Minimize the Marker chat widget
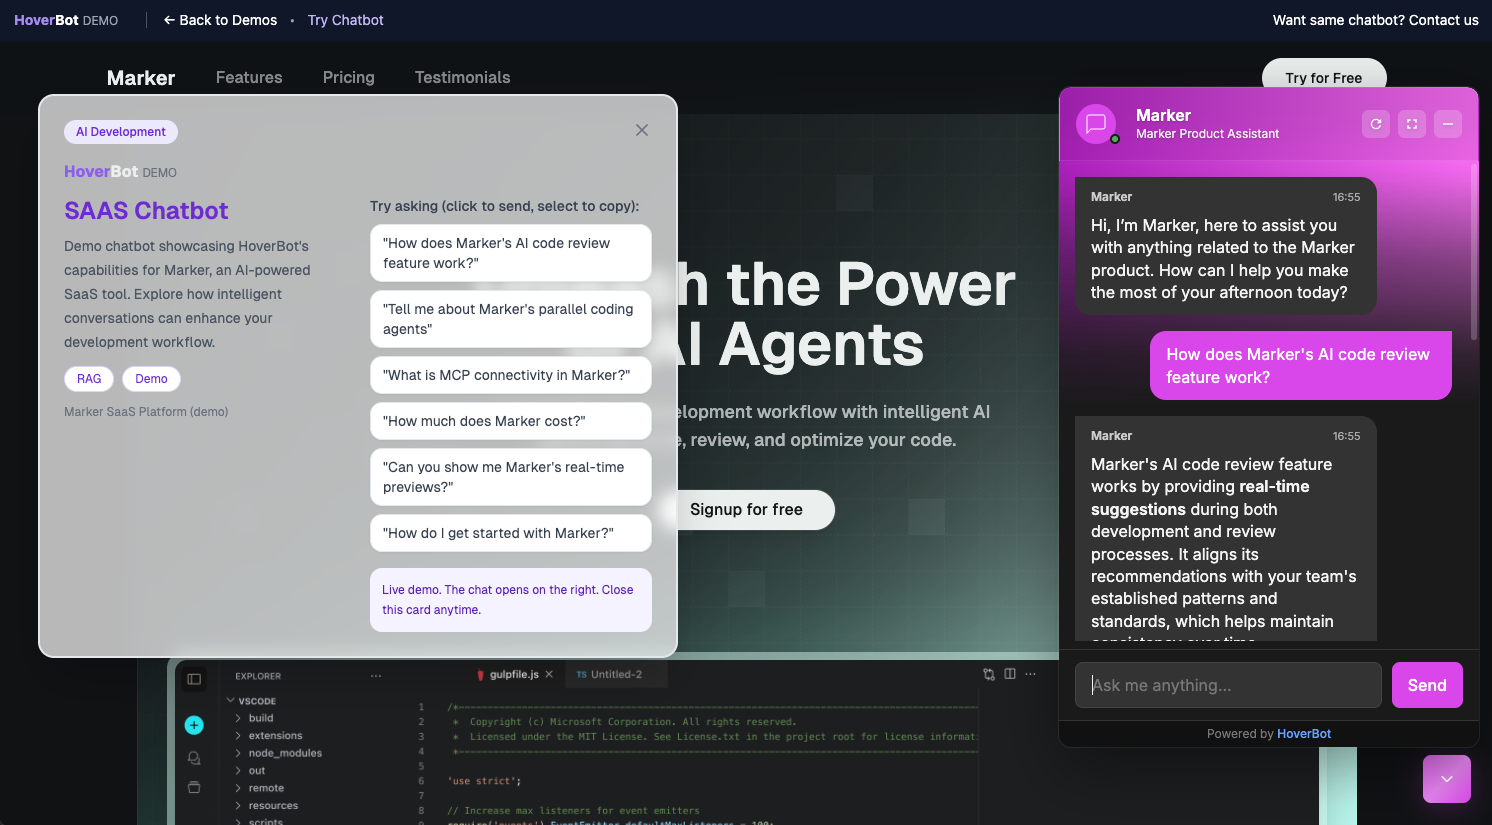The height and width of the screenshot is (825, 1492). pos(1448,124)
